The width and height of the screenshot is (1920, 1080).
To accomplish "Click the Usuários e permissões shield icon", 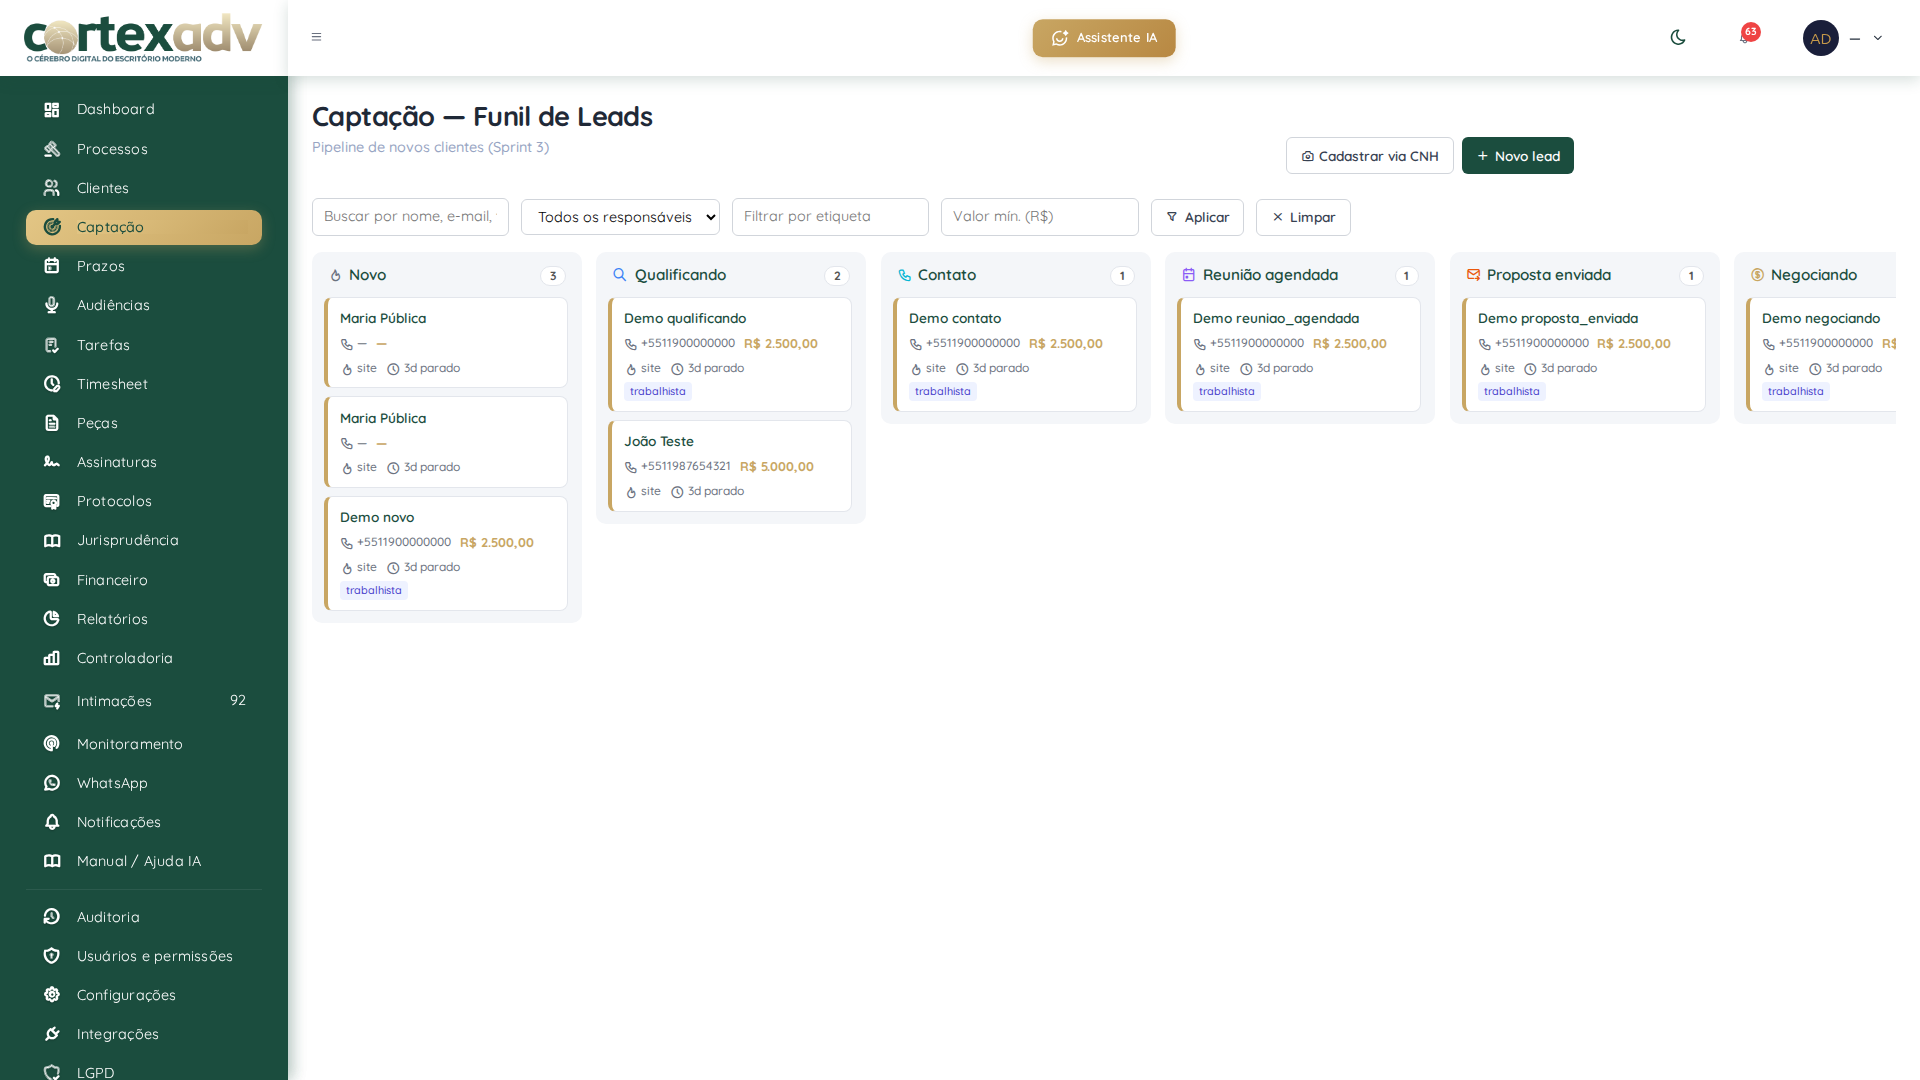I will [52, 956].
